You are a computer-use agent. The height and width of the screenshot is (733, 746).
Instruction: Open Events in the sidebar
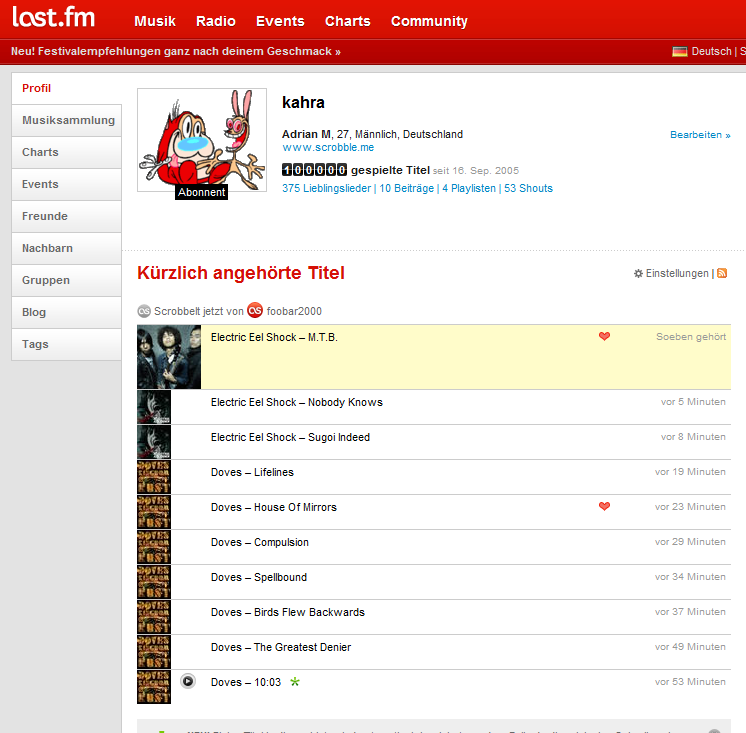(x=67, y=184)
